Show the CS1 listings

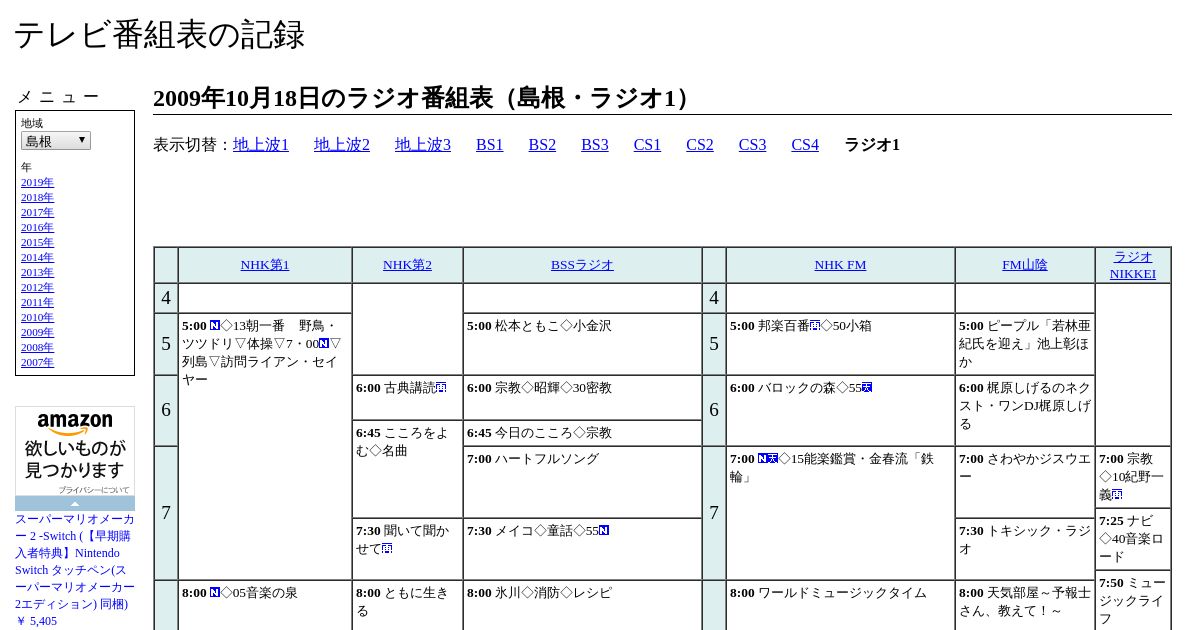647,145
